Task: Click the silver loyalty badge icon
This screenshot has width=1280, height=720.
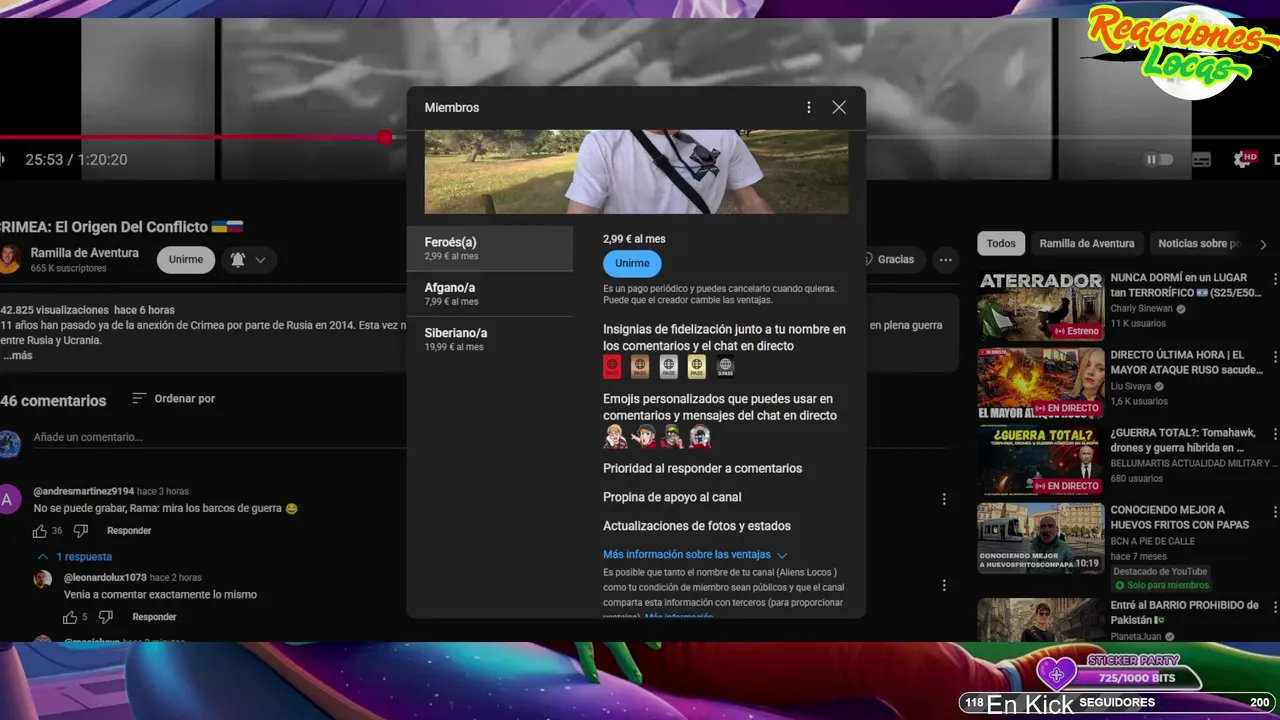Action: pyautogui.click(x=668, y=367)
